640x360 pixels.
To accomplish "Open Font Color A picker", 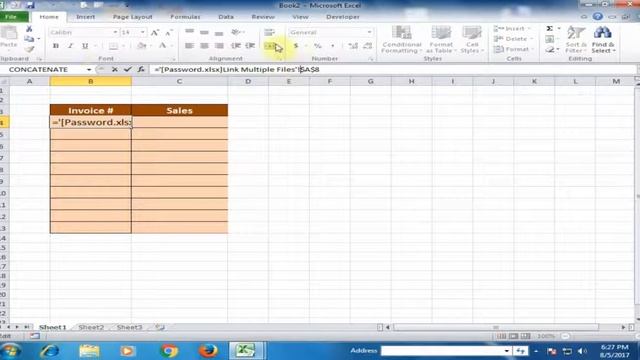I will [x=162, y=46].
